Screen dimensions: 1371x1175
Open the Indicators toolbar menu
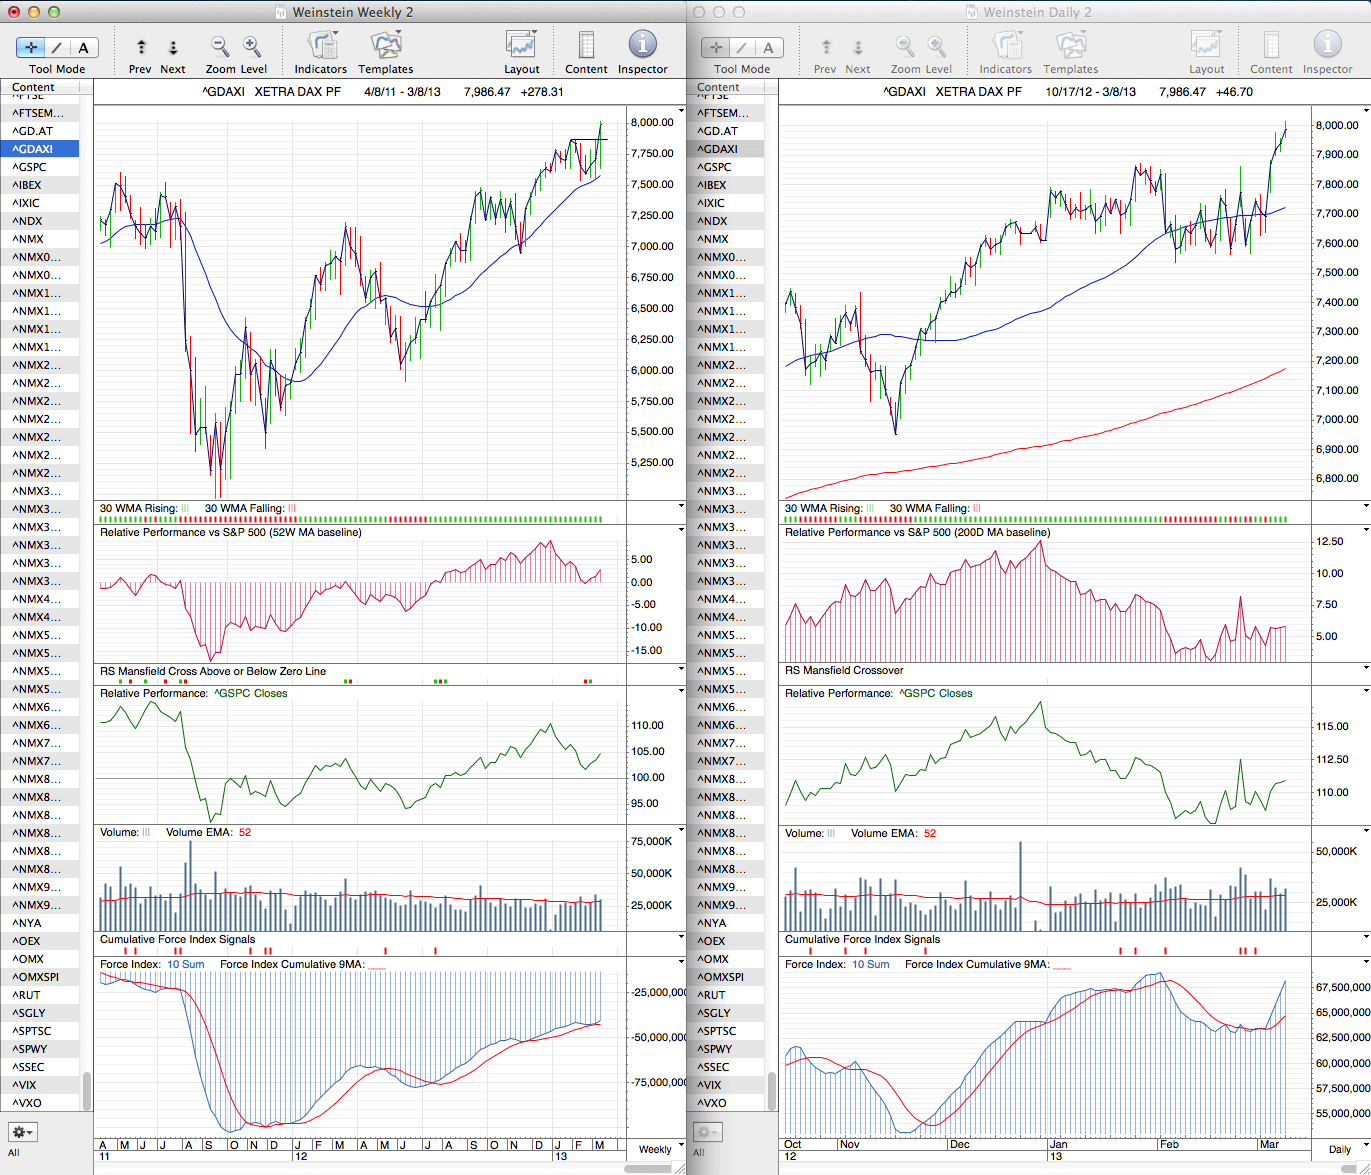(x=321, y=46)
